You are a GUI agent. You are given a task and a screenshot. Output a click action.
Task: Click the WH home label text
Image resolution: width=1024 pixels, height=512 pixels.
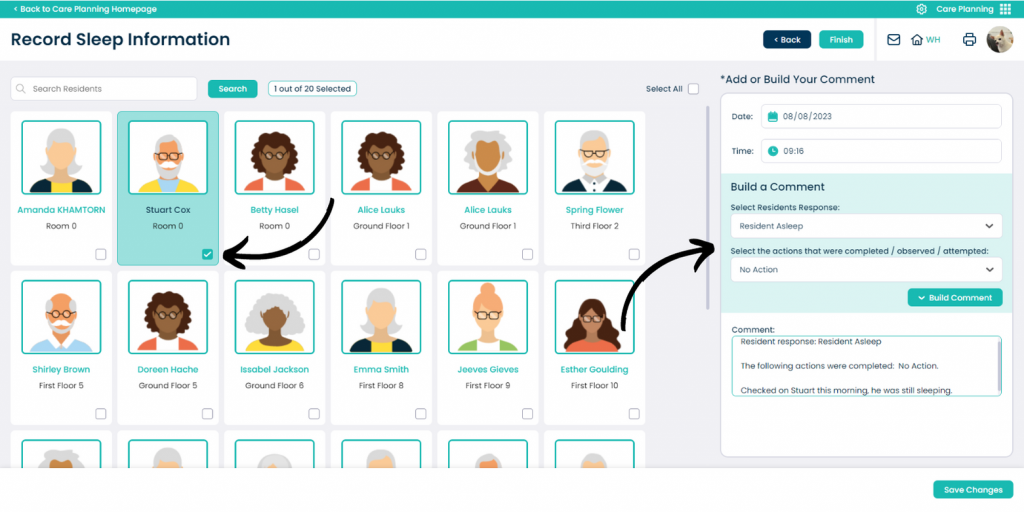point(933,40)
